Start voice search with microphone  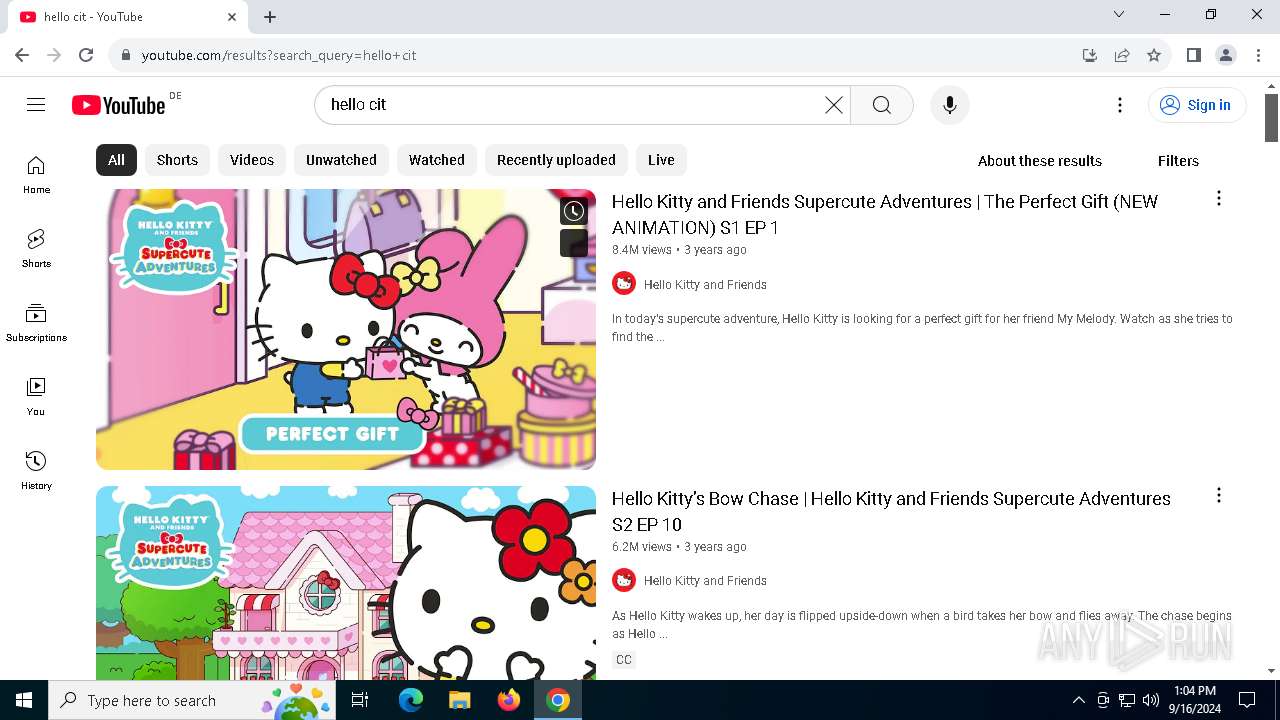(x=949, y=105)
